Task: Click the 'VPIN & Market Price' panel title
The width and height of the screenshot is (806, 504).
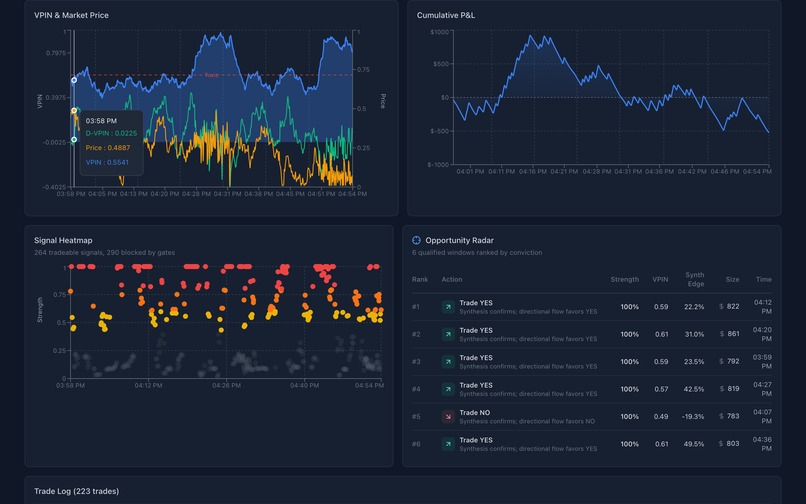Action: (71, 15)
